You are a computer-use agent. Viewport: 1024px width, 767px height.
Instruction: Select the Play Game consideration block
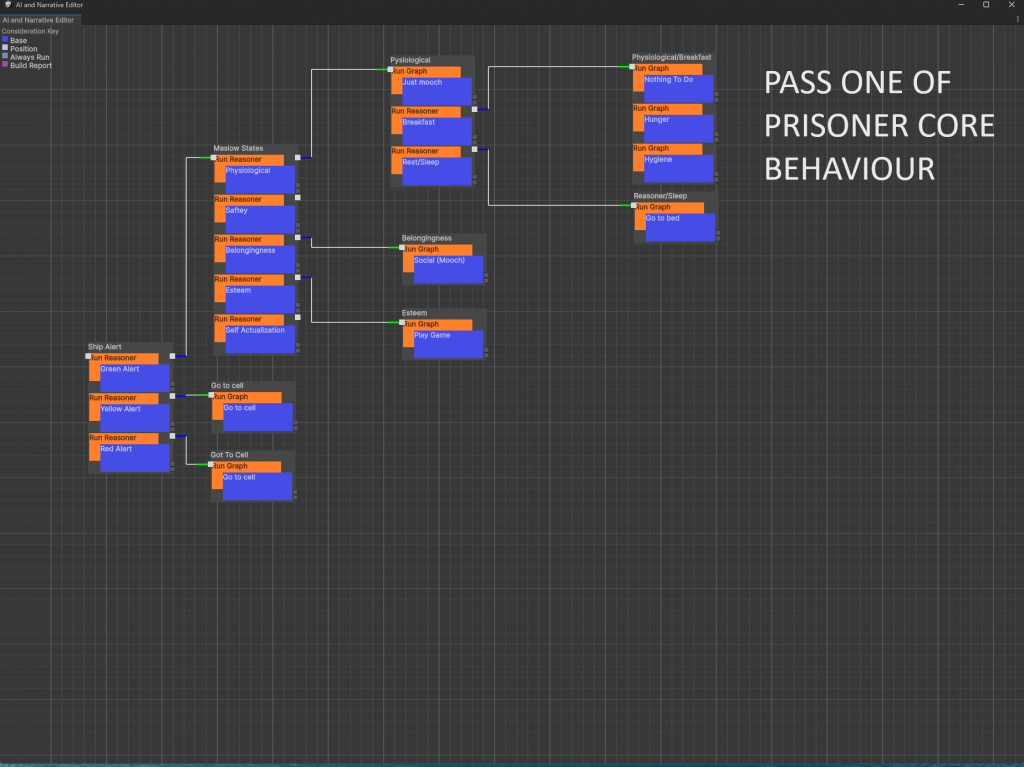(x=449, y=343)
